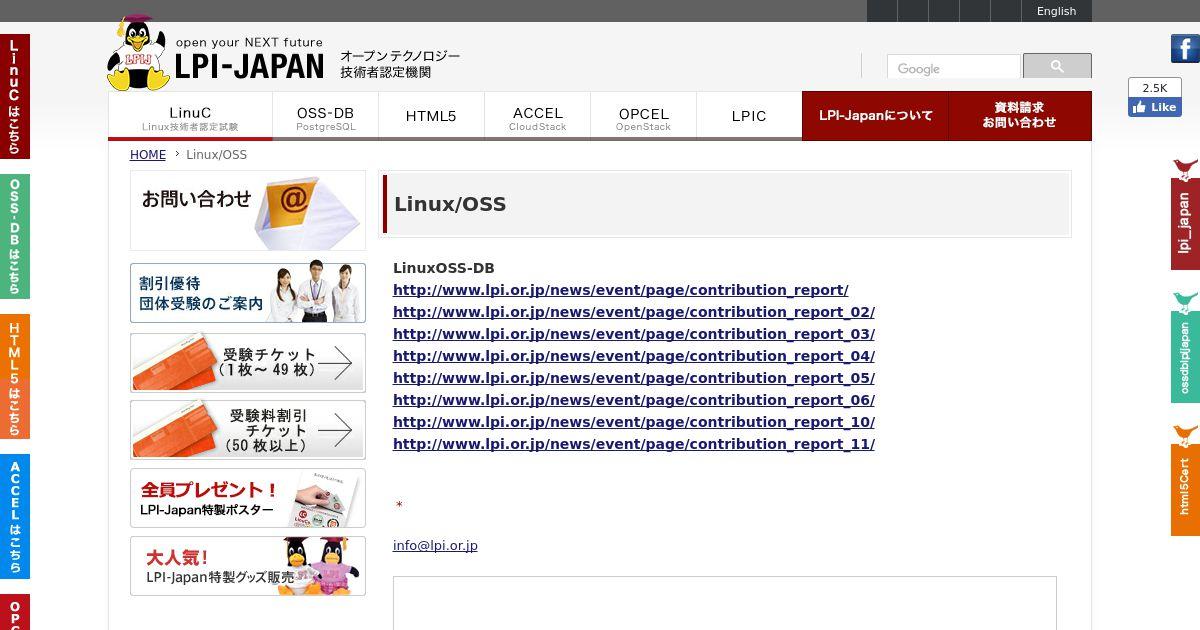Click the LinuxOSS-DB heading text
Viewport: 1200px width, 630px height.
[444, 268]
